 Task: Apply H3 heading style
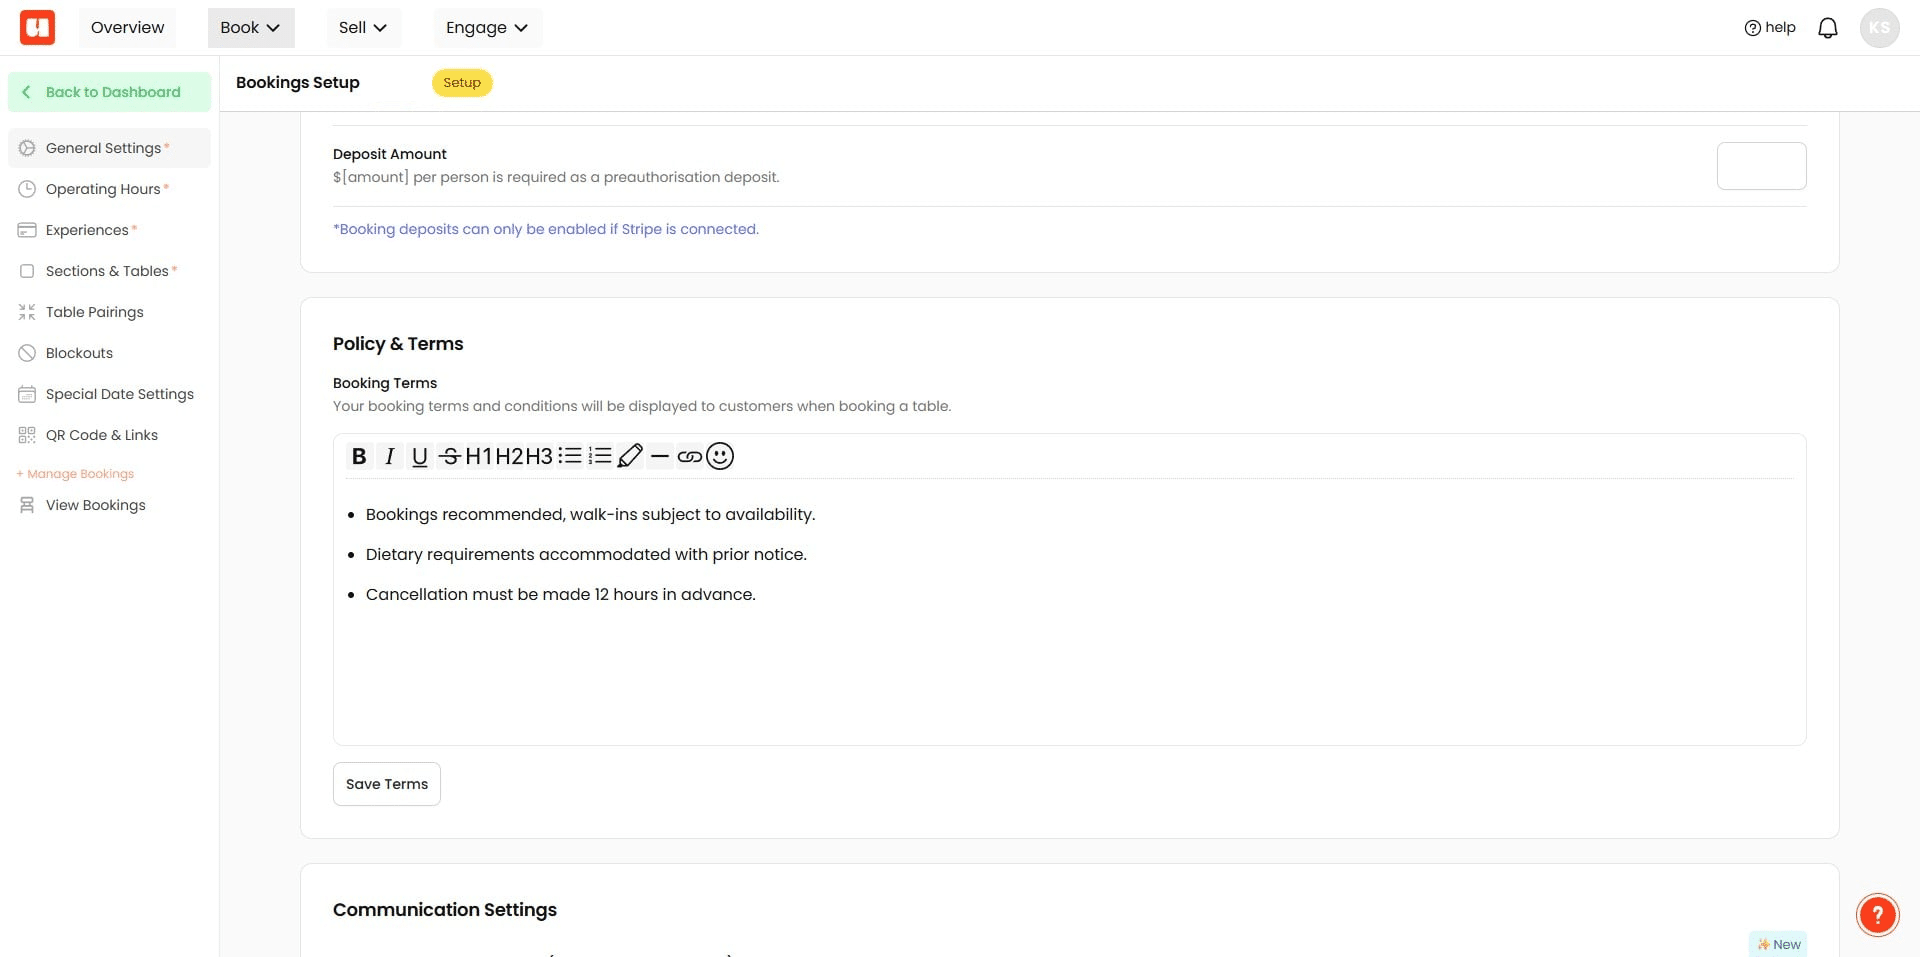[539, 456]
